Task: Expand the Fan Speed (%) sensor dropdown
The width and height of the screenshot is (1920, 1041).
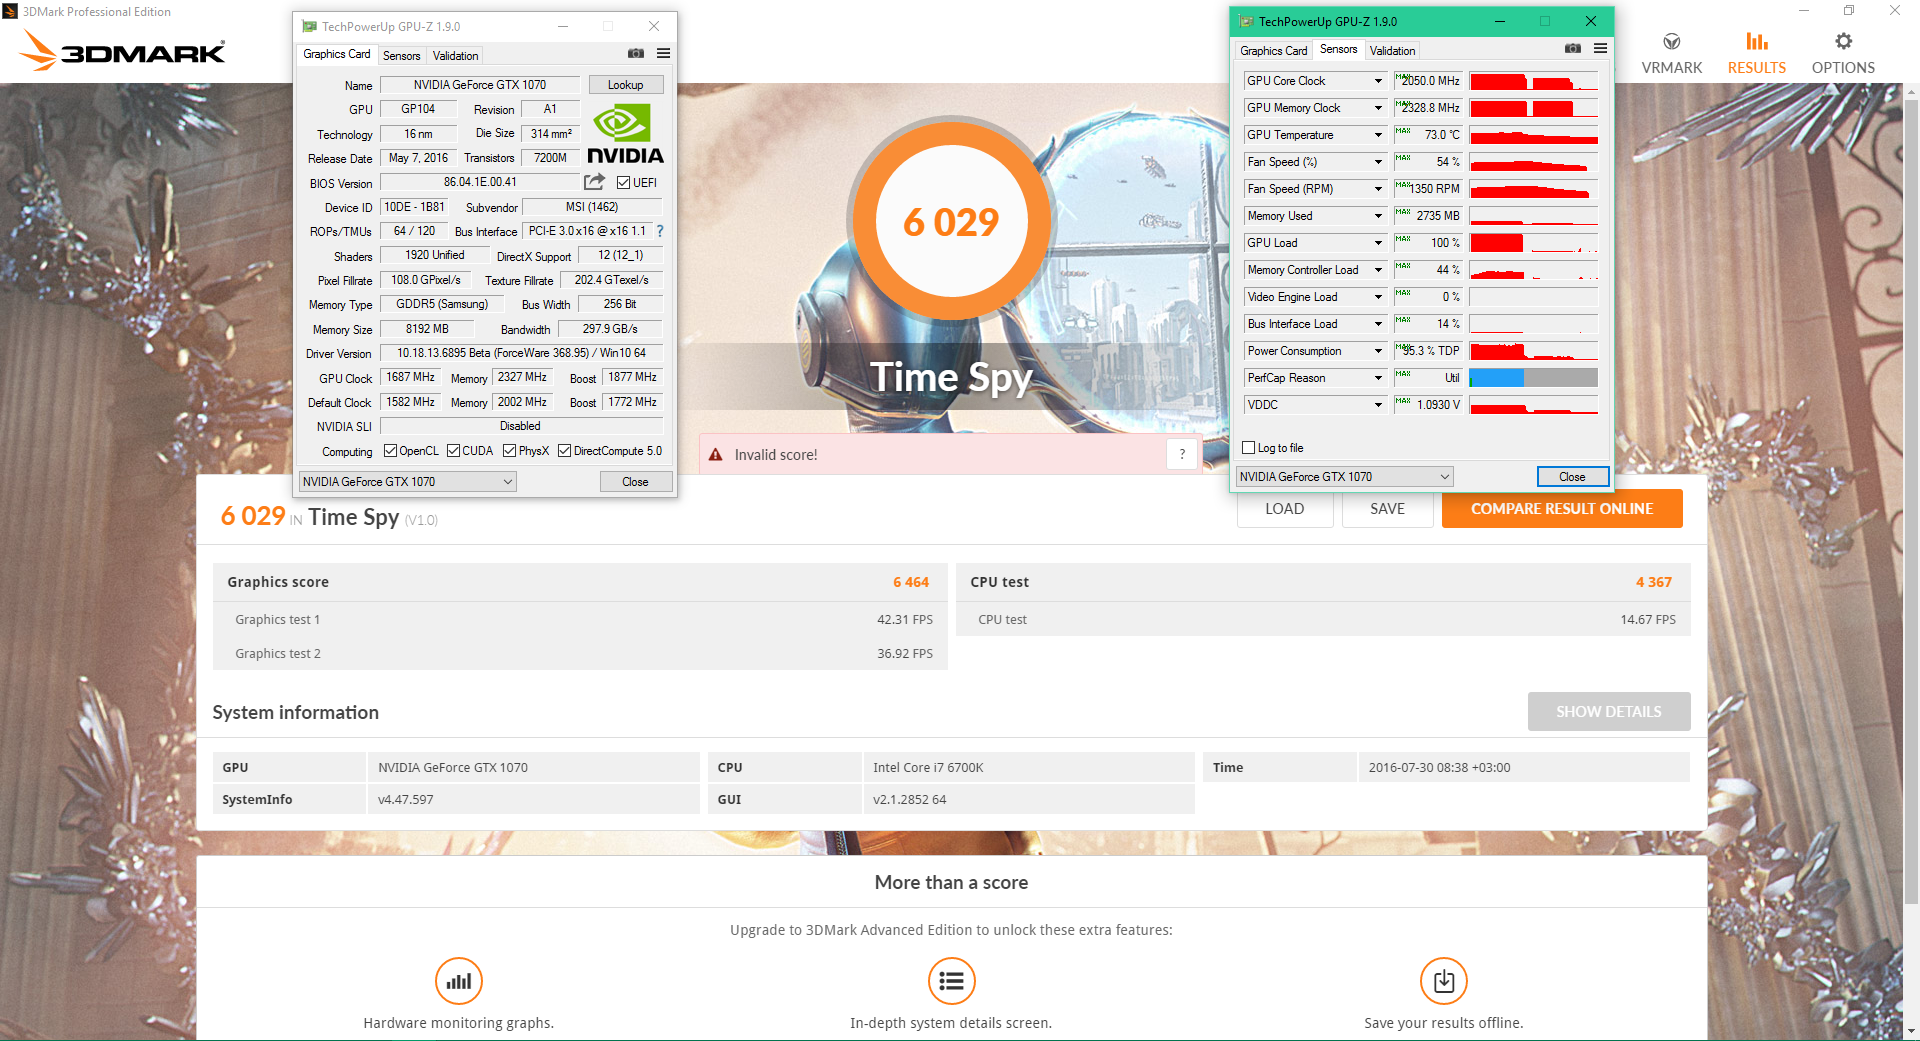Action: tap(1378, 162)
